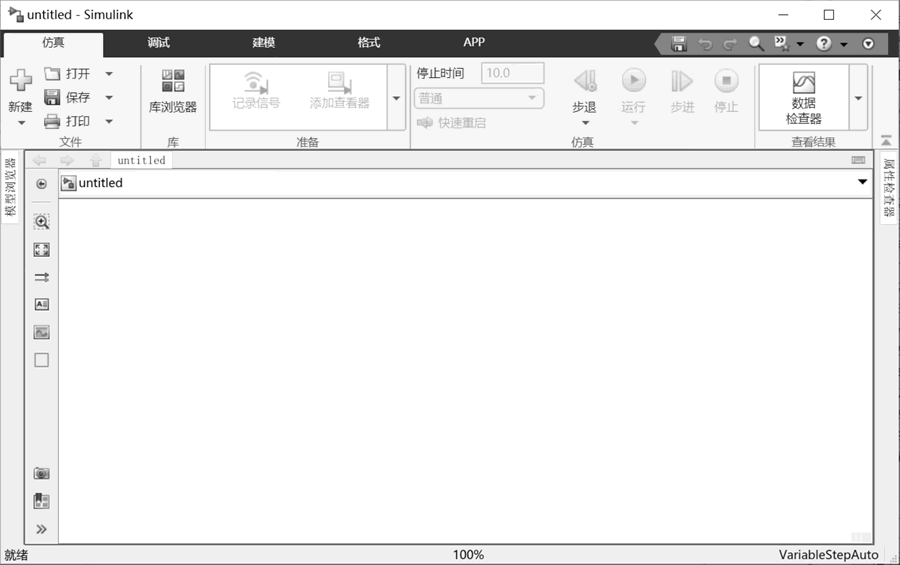Open the 库浏览器 library browser
Screen dimensions: 900x565
click(x=173, y=91)
